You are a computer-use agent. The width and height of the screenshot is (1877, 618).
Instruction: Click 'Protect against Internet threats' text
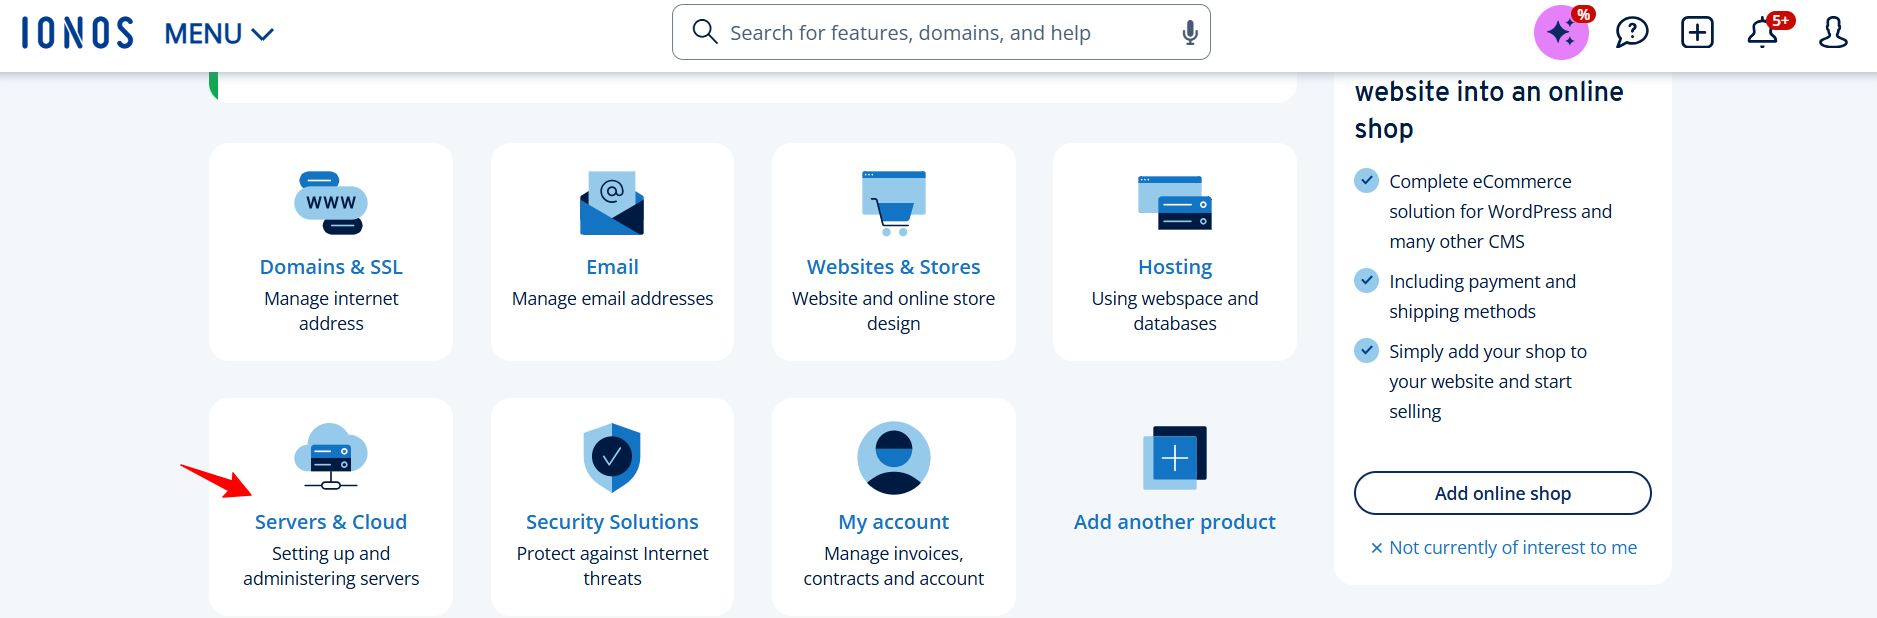click(x=612, y=566)
